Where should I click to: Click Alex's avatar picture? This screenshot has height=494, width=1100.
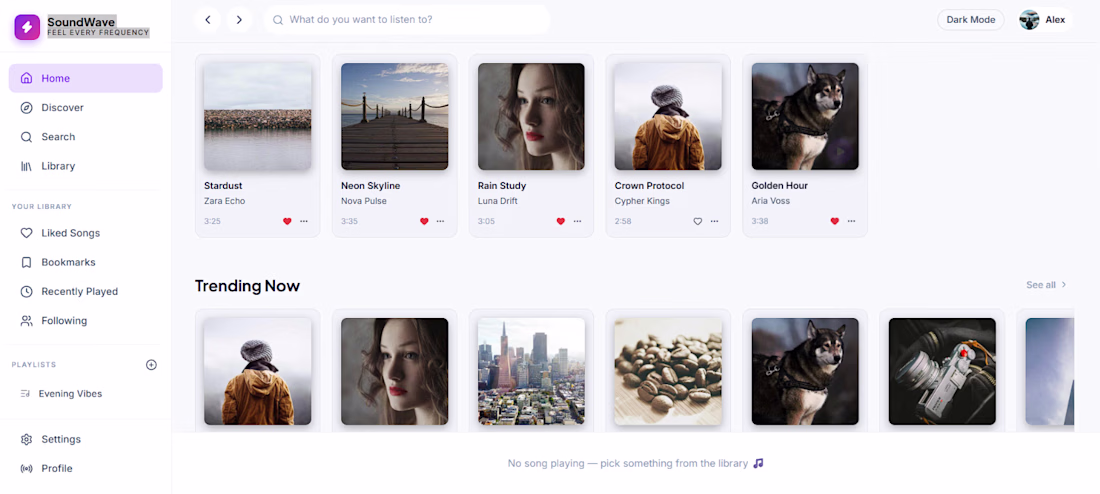pyautogui.click(x=1029, y=20)
